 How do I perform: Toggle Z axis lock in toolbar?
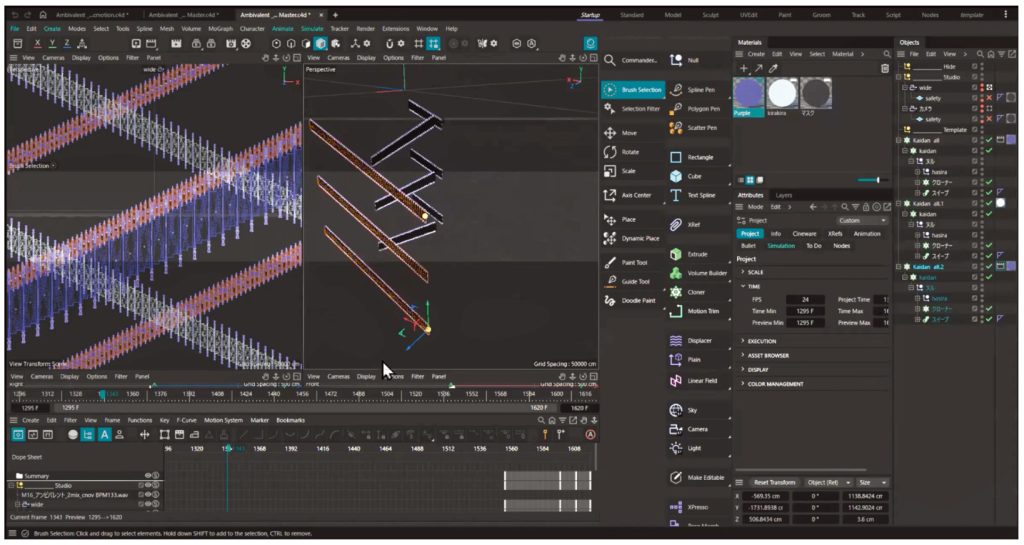(67, 44)
